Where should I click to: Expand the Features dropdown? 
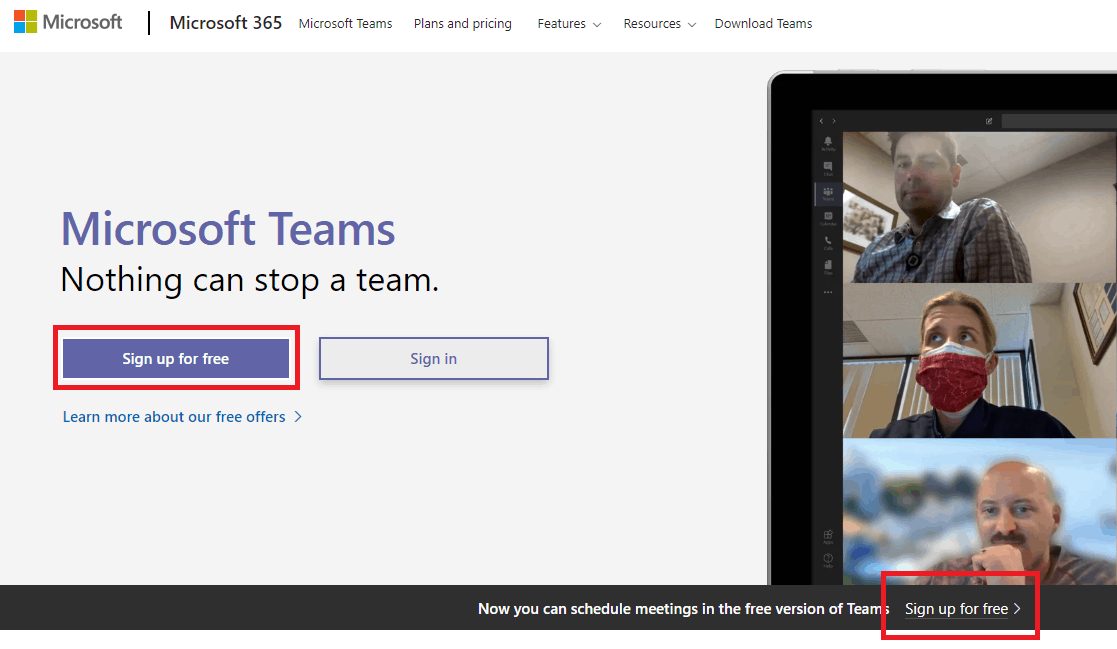click(569, 24)
